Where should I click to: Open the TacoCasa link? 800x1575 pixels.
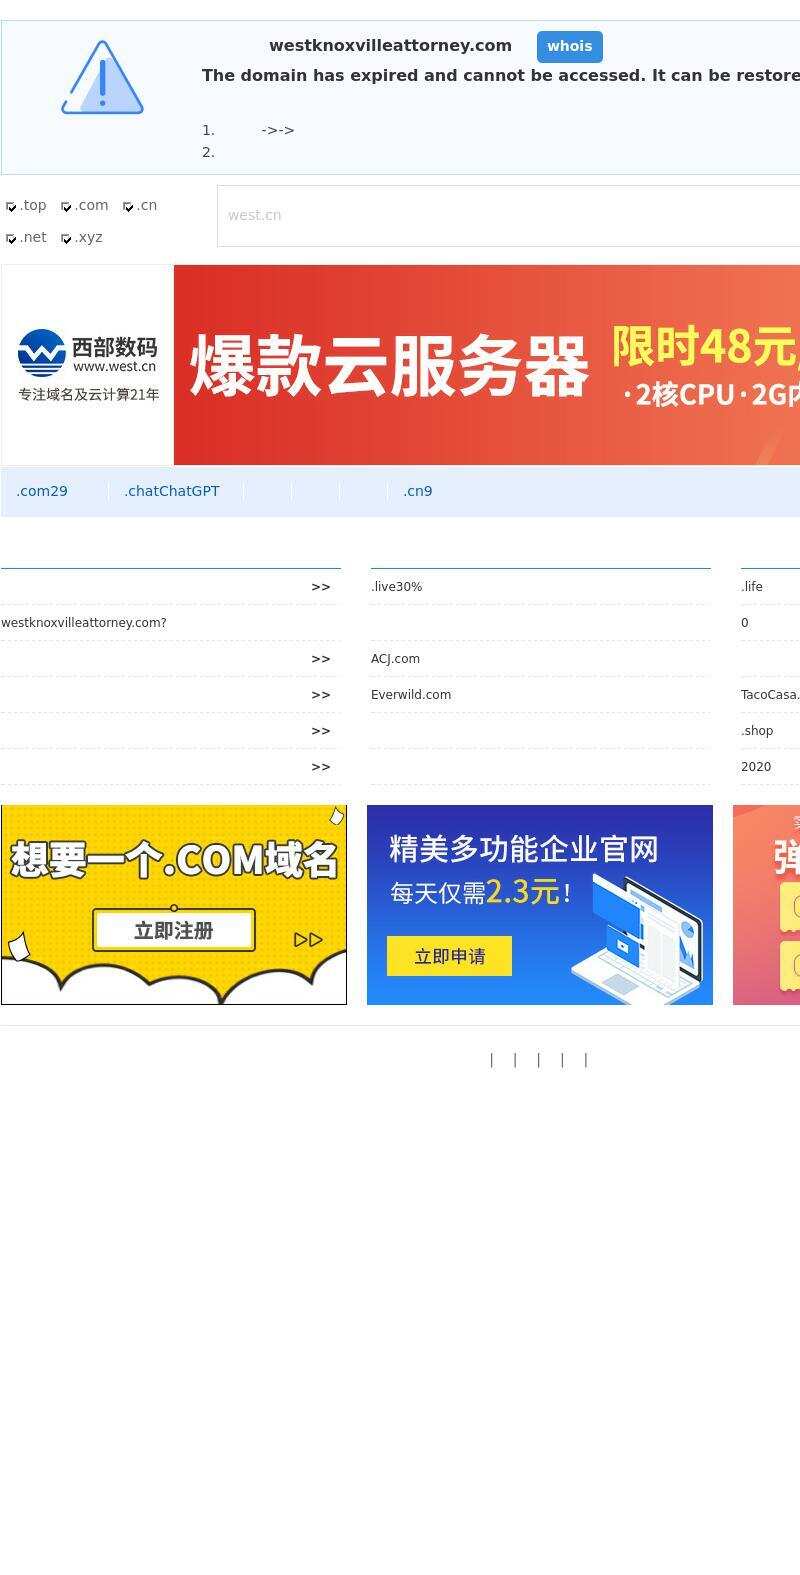coord(770,695)
